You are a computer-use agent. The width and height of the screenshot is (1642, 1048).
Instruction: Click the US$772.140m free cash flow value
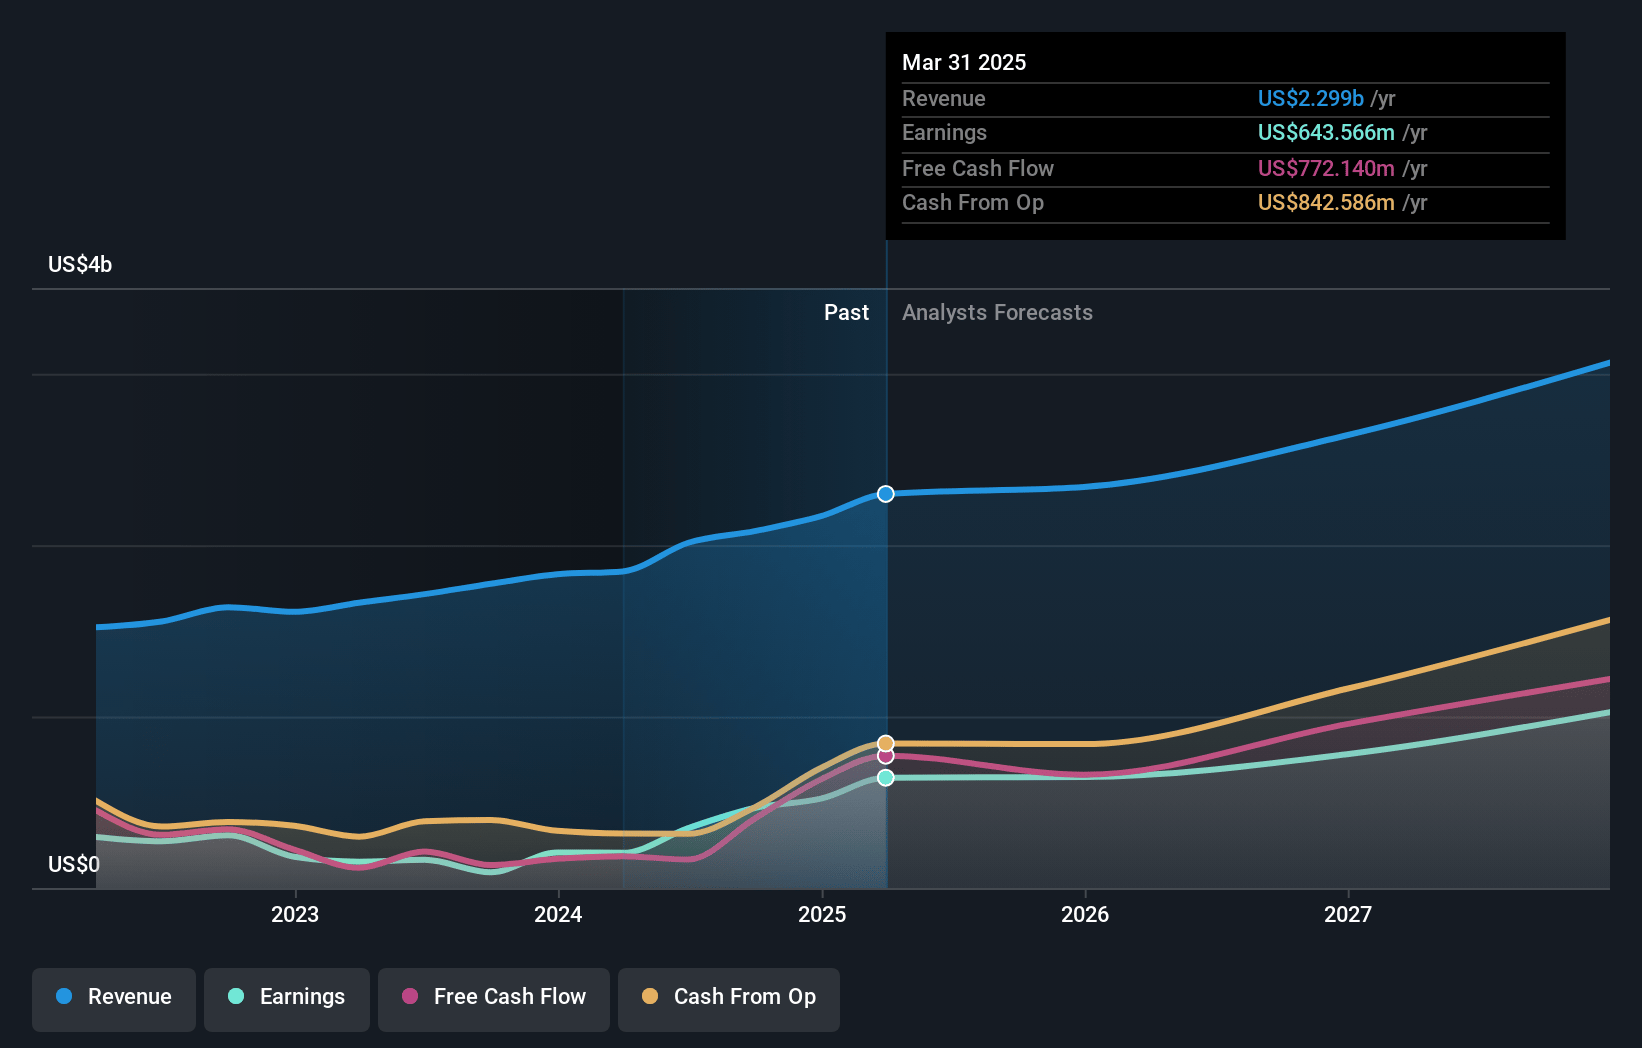1326,168
